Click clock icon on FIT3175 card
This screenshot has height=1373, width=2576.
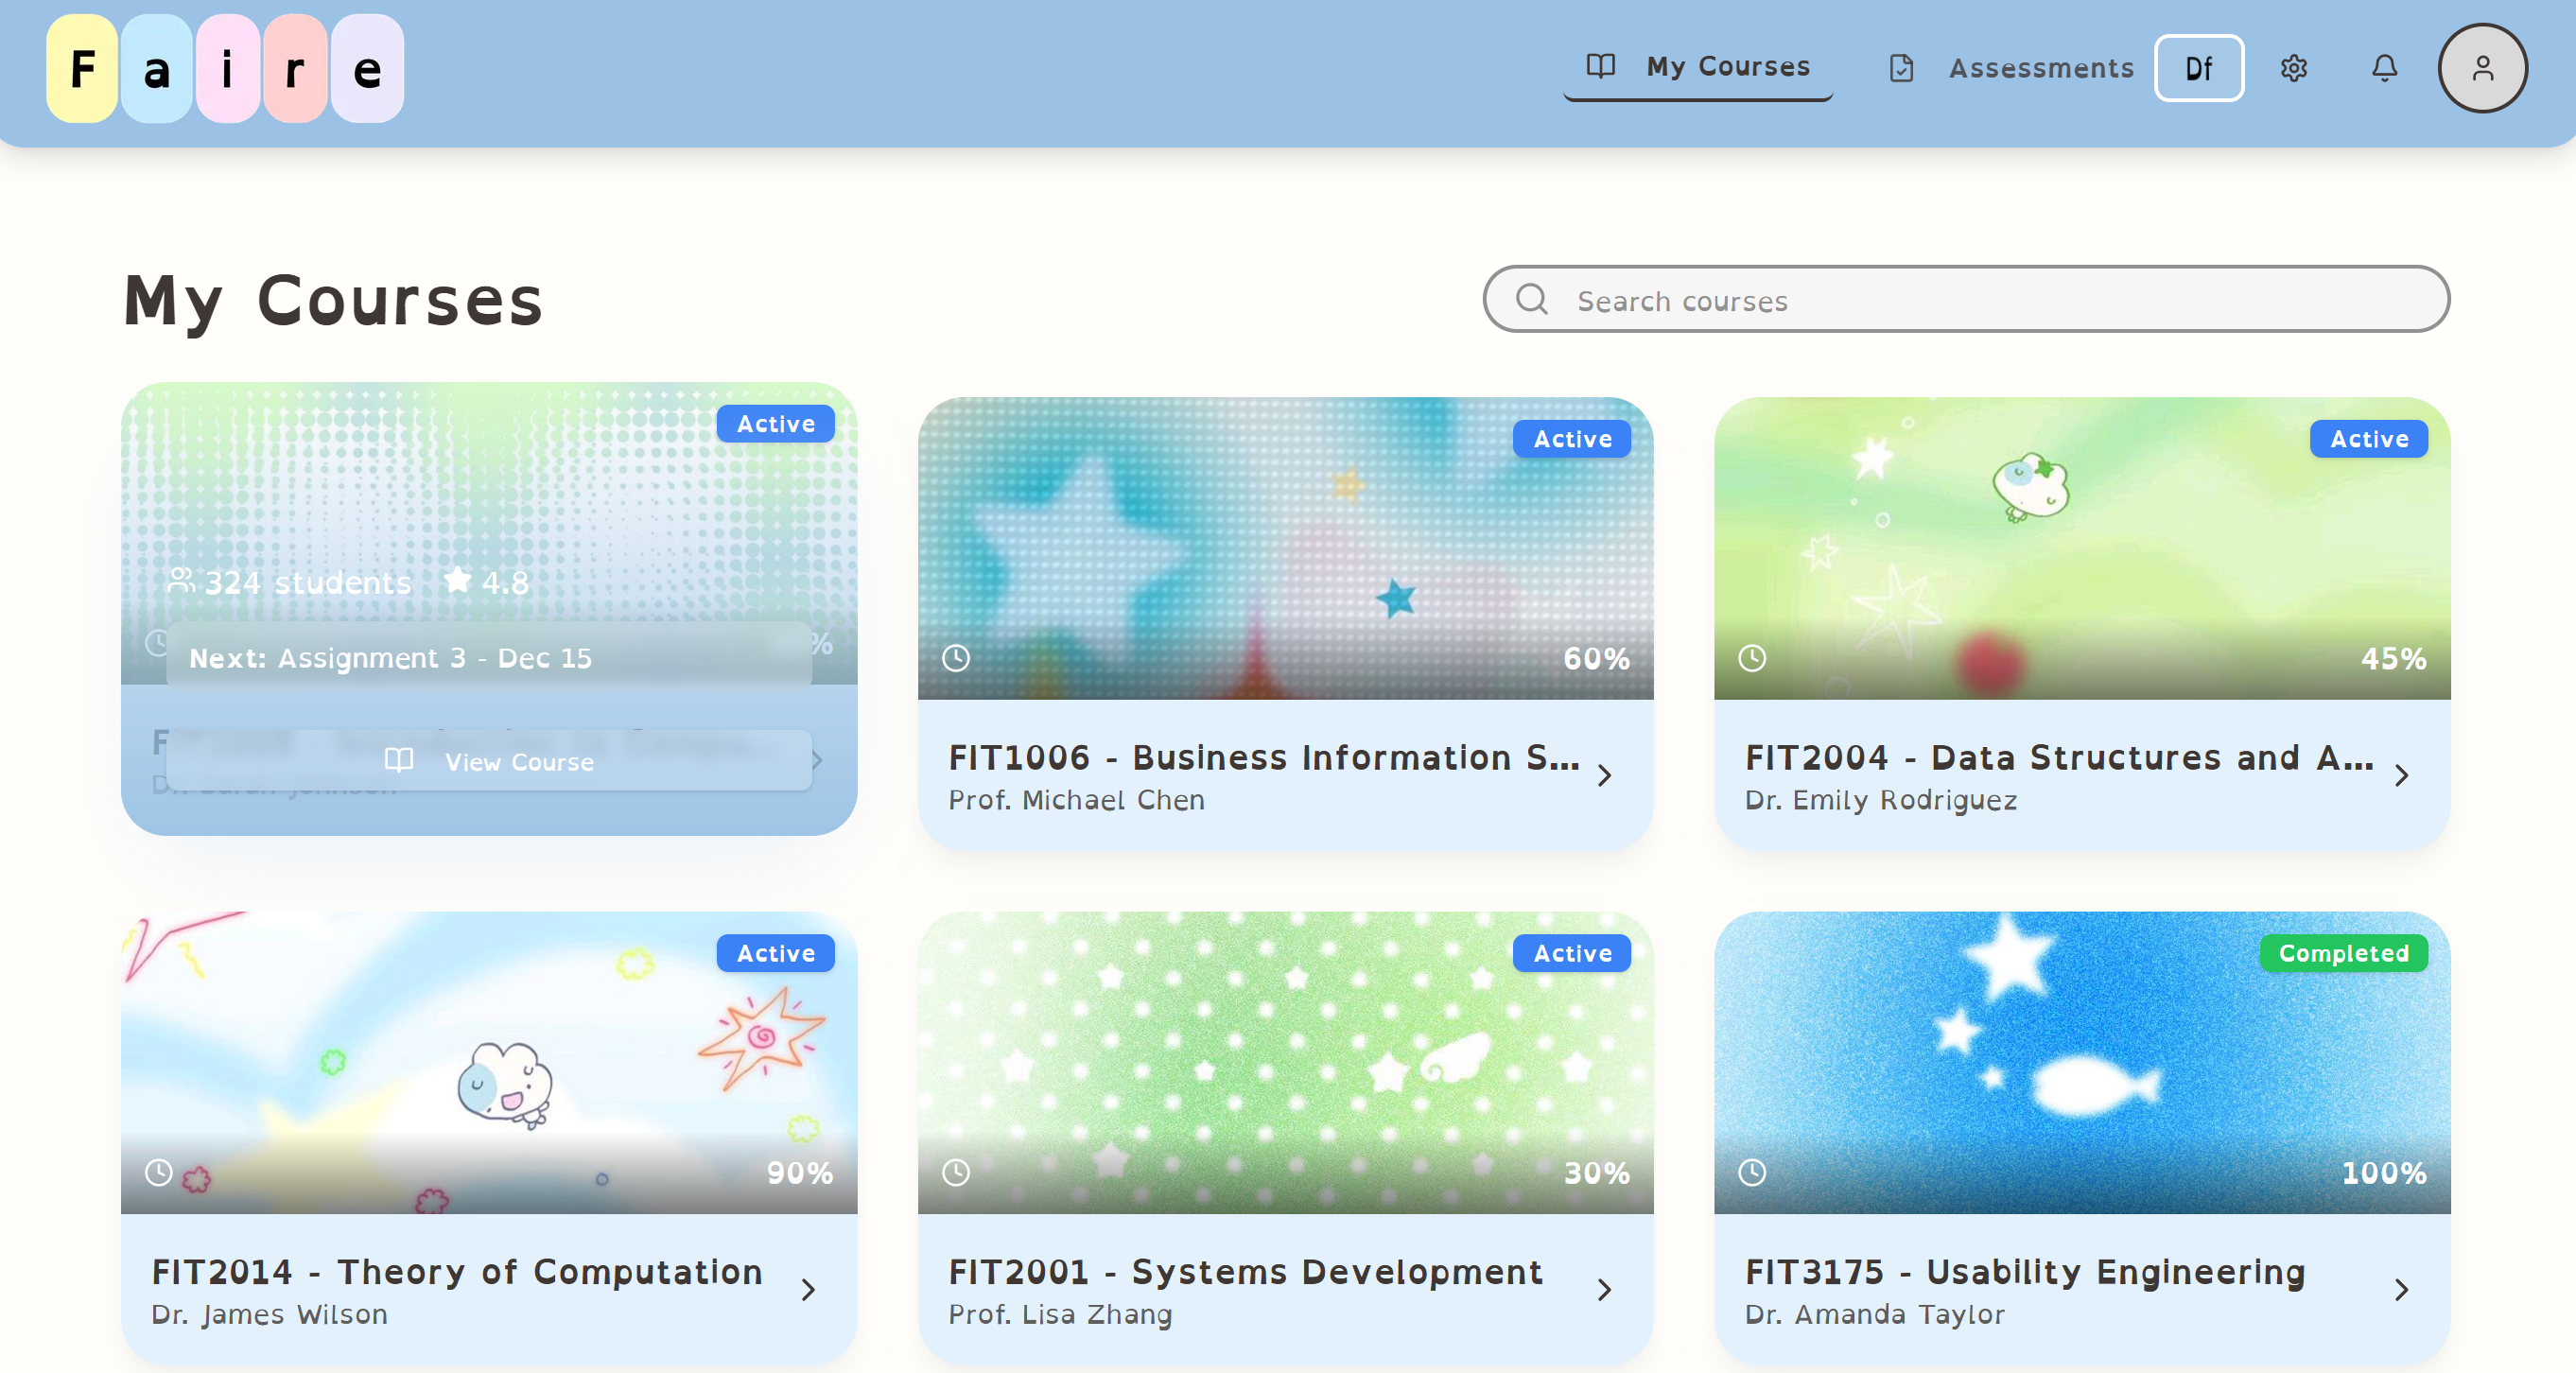(x=1752, y=1172)
